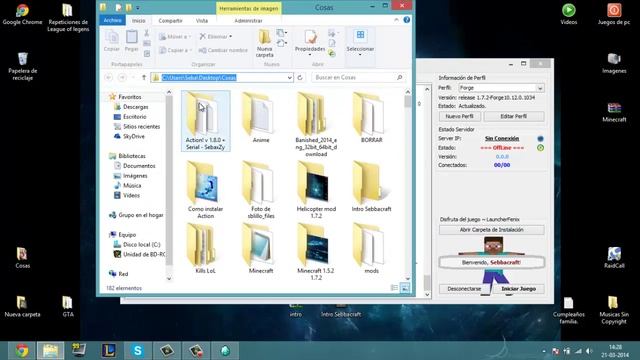
Task: Click the highlighted address bar path
Action: 199,78
